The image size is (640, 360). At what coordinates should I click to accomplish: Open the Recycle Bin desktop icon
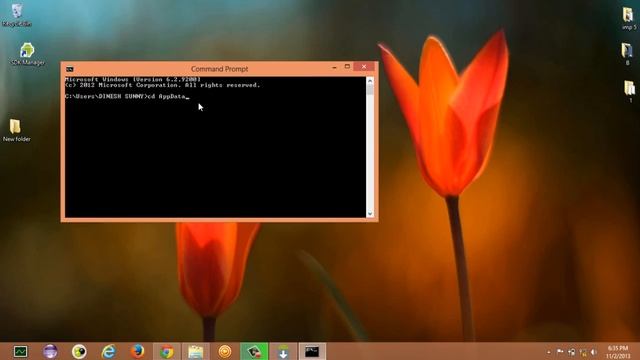(x=17, y=15)
